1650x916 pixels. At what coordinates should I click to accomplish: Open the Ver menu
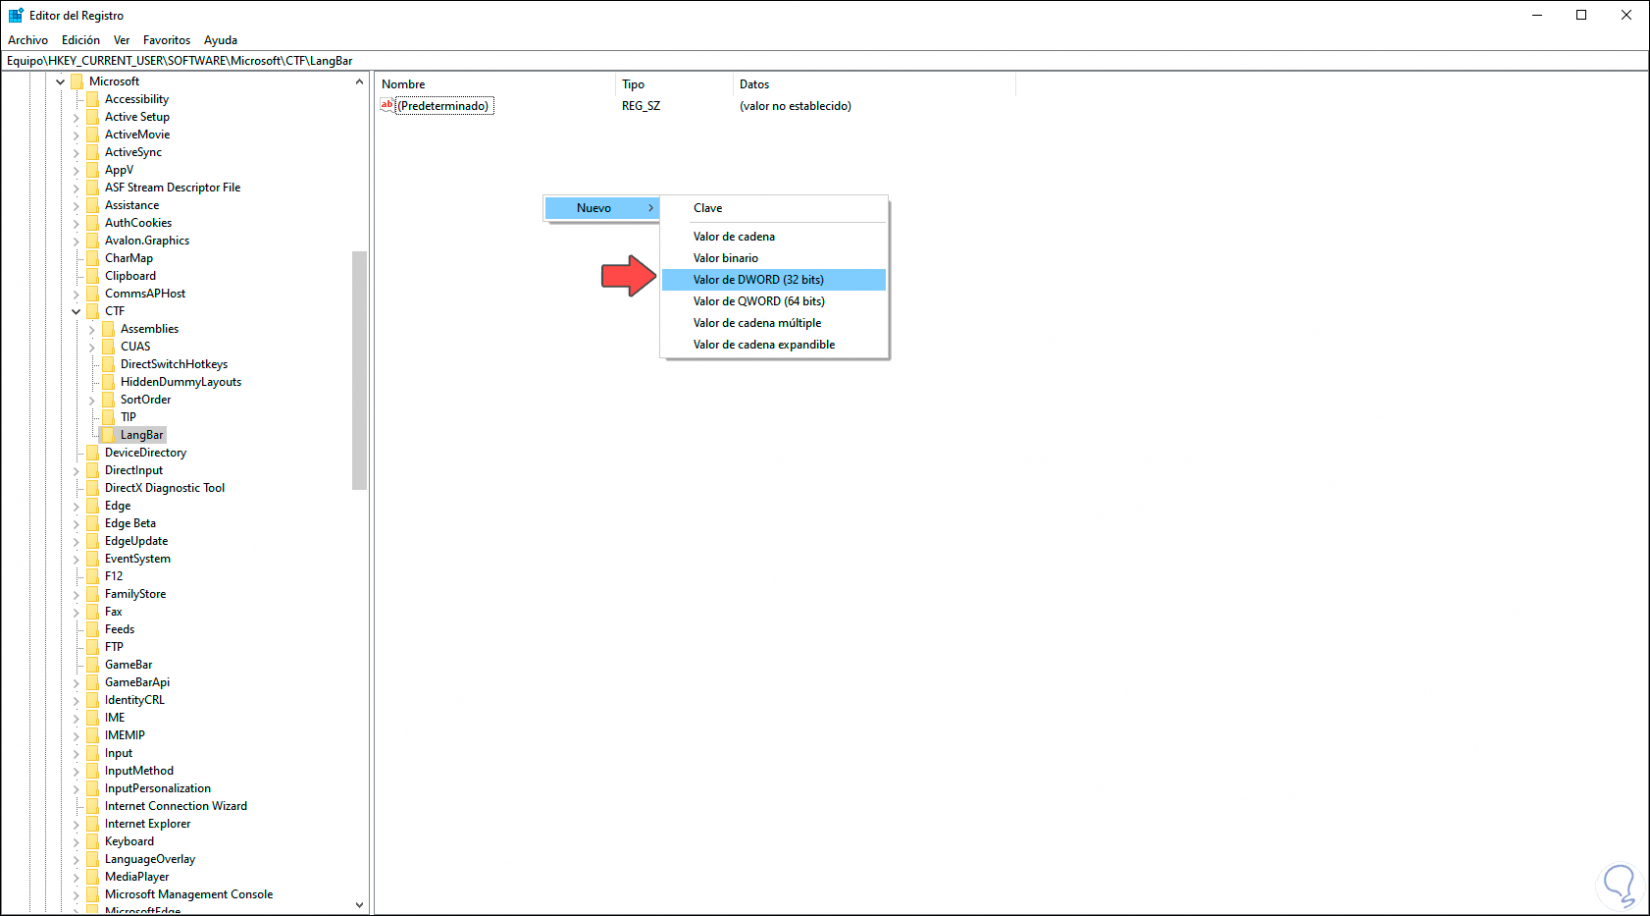[x=122, y=40]
